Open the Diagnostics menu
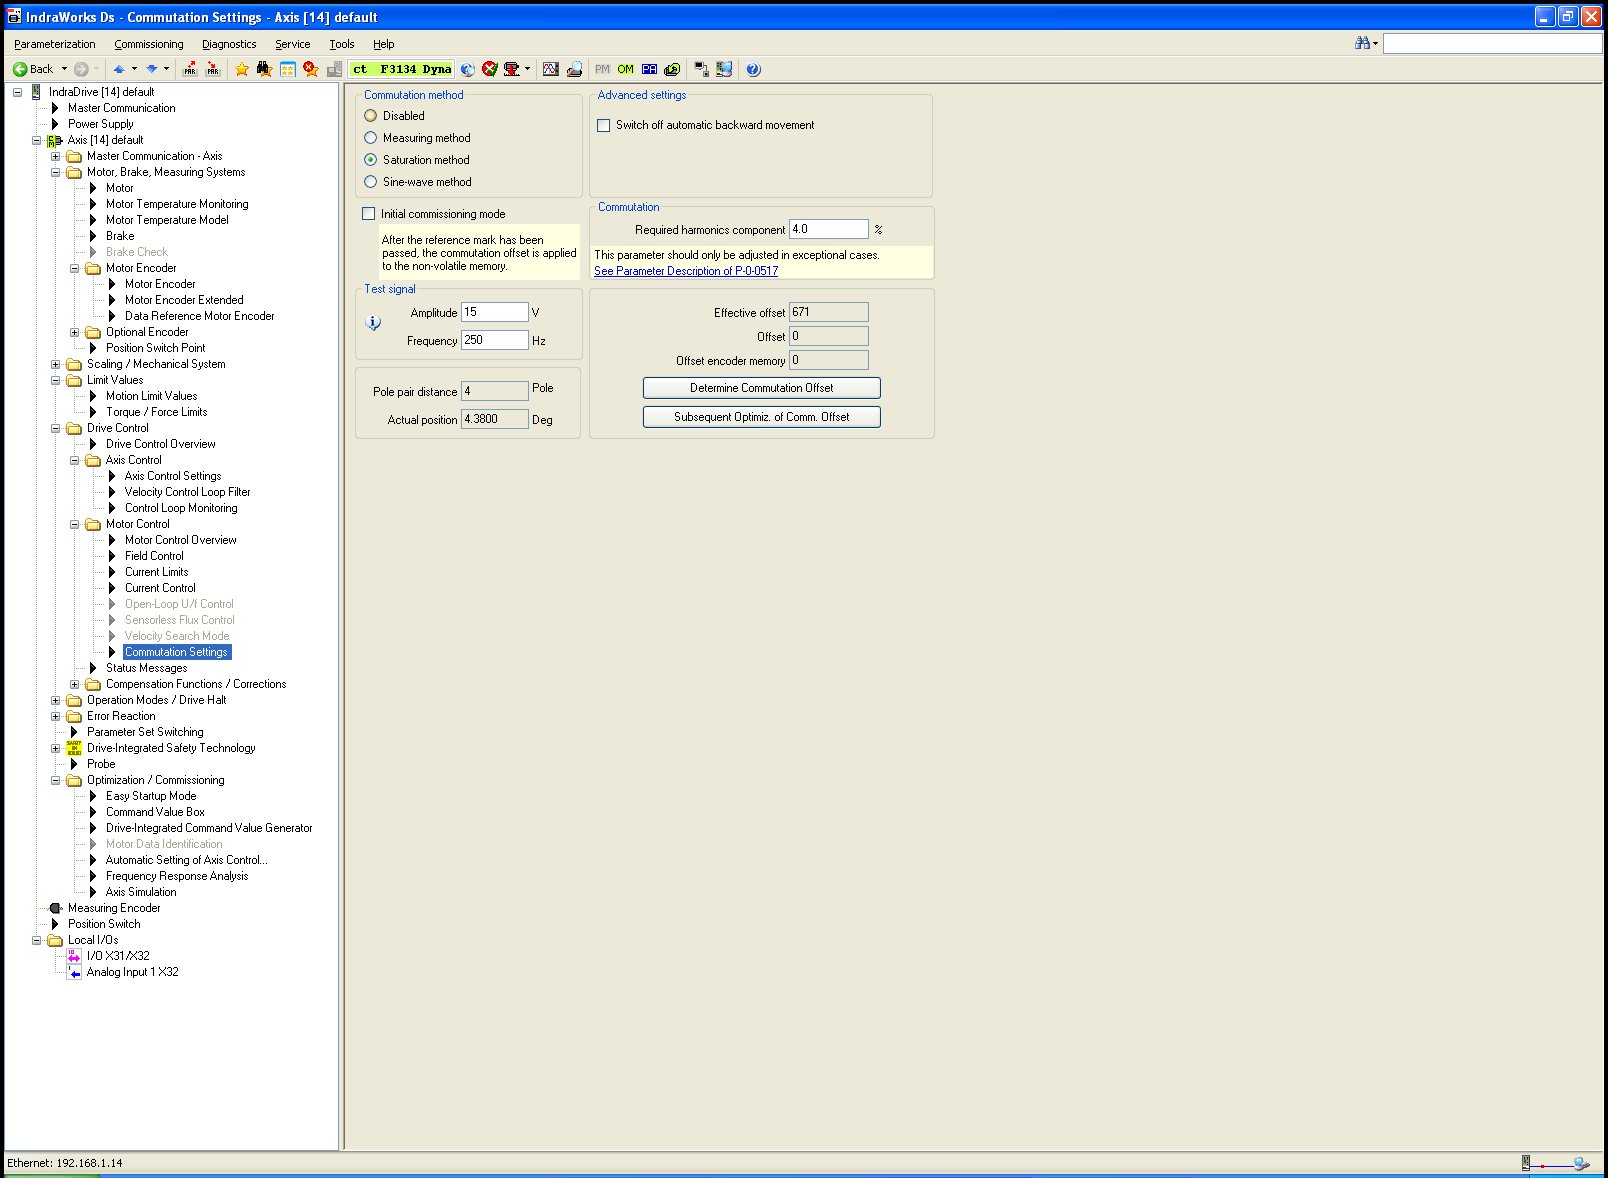 pyautogui.click(x=229, y=44)
